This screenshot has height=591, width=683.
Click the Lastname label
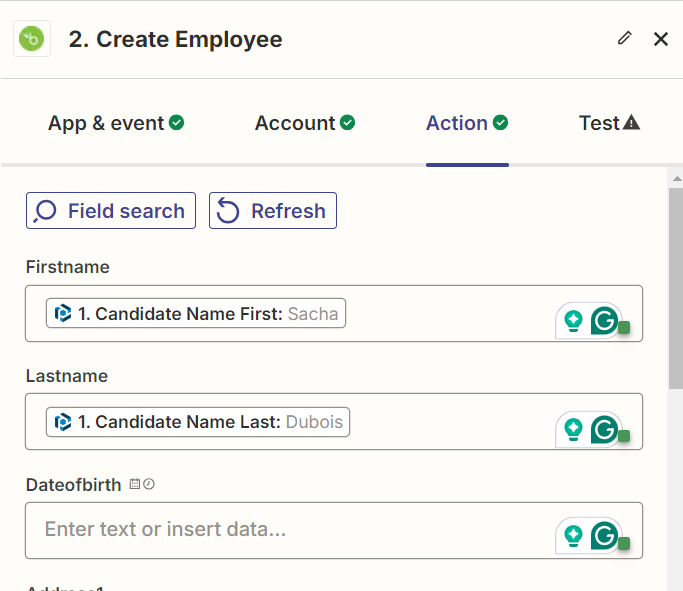click(67, 375)
